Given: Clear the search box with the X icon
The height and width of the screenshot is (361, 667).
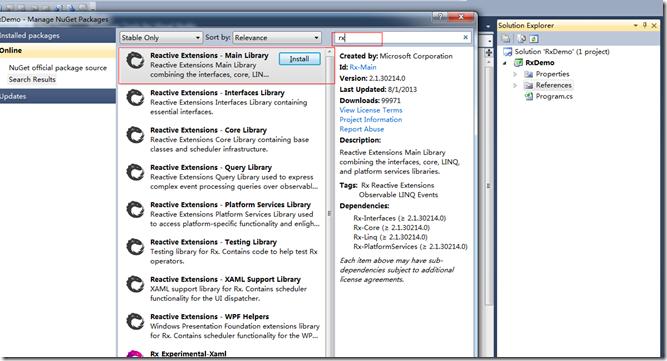Looking at the screenshot, I should [x=465, y=37].
